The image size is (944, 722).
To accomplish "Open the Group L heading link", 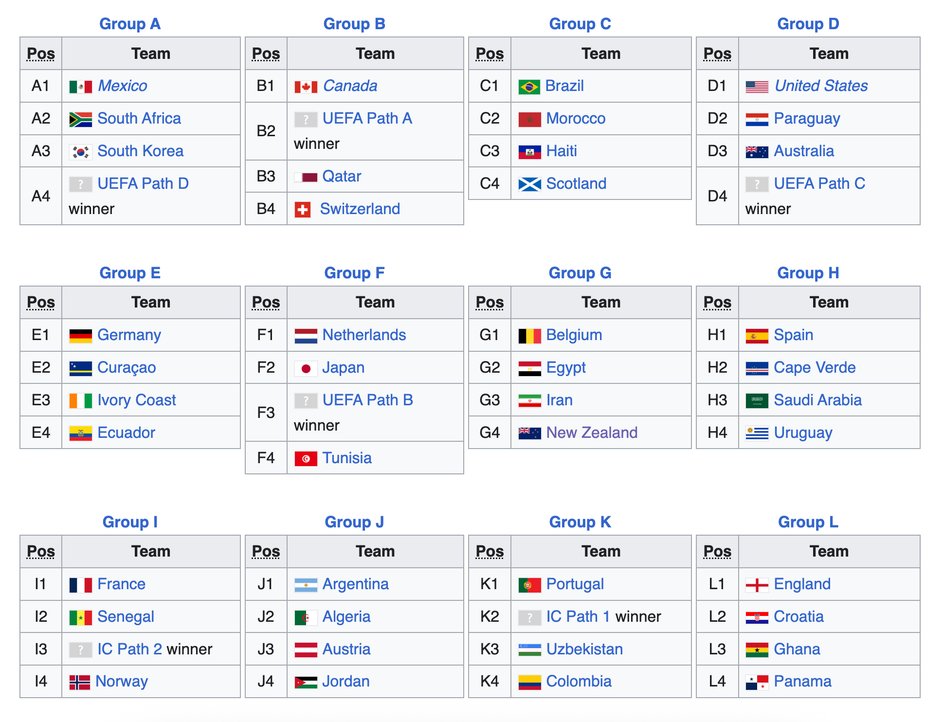I will (808, 522).
